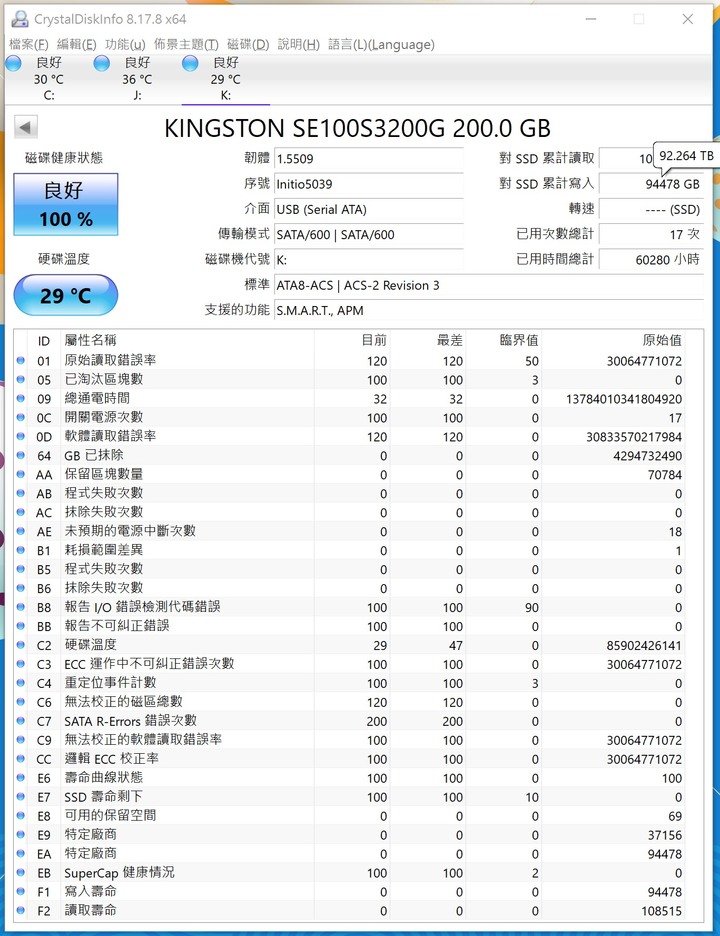Click status dot for attribute C7 SATA R-Errors
The image size is (720, 936).
[x=21, y=721]
